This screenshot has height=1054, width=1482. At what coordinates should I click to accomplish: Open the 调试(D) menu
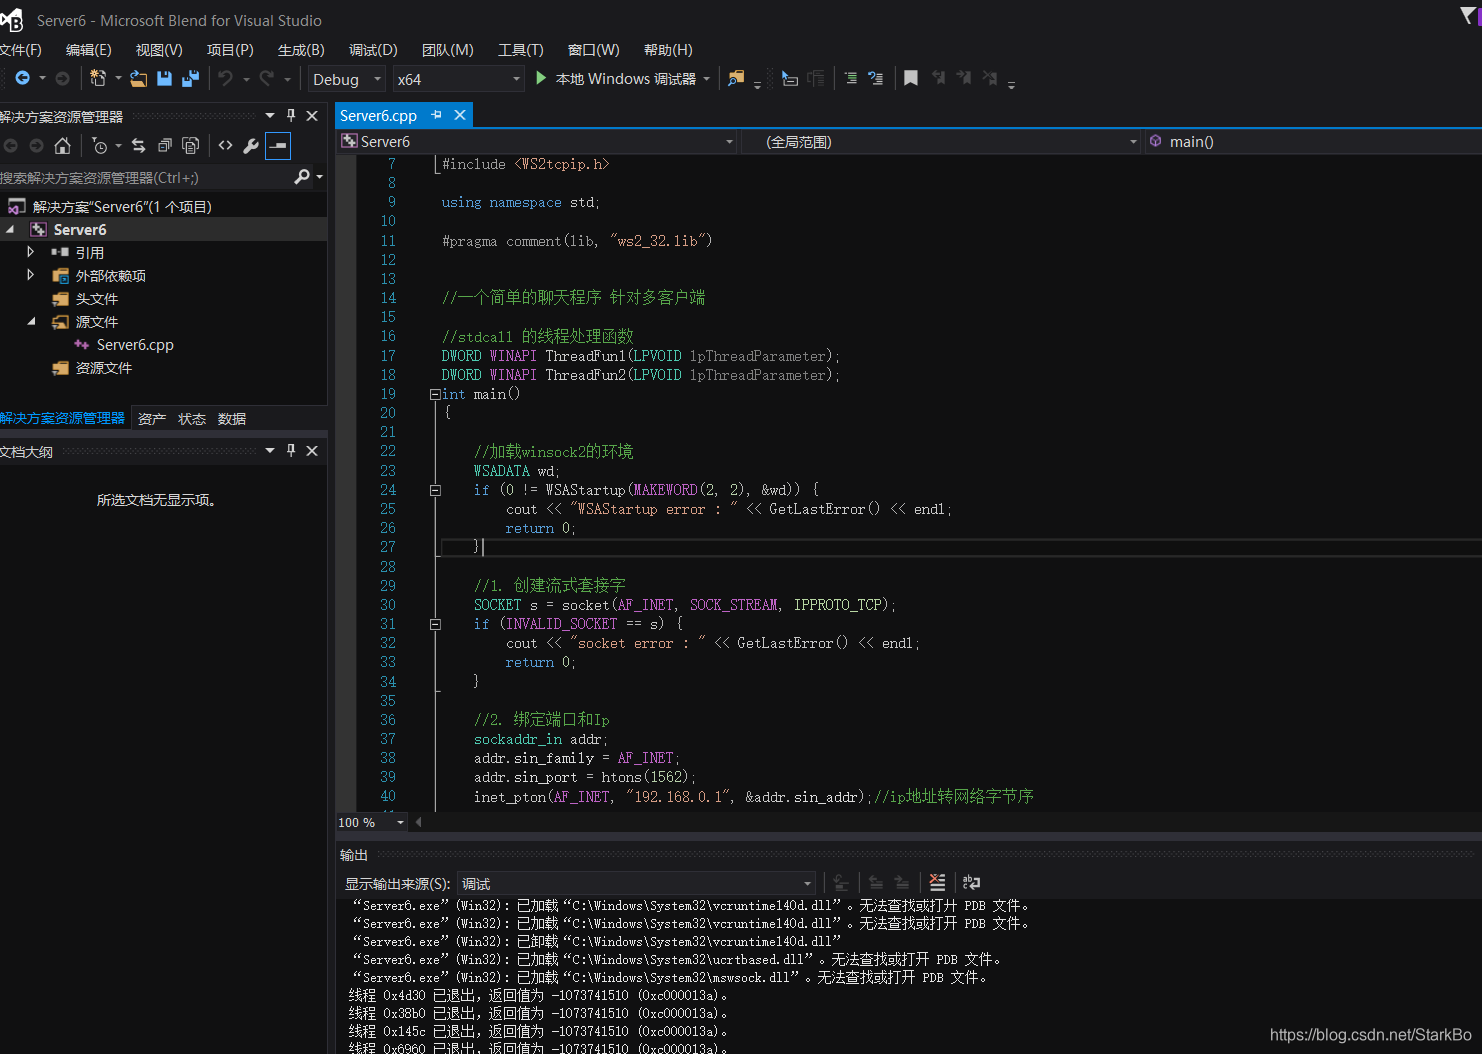[x=373, y=50]
